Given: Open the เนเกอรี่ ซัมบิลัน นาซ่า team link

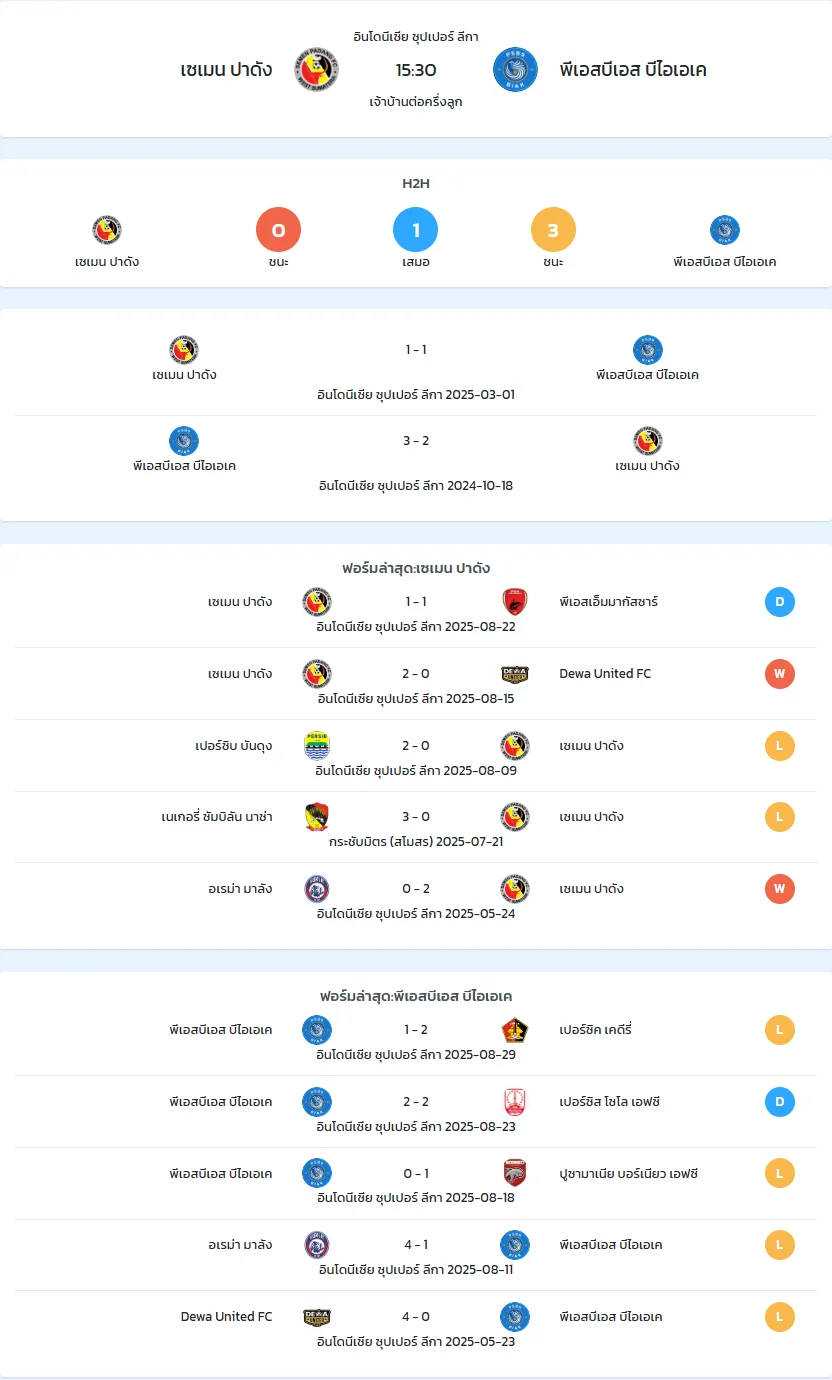Looking at the screenshot, I should [x=217, y=817].
